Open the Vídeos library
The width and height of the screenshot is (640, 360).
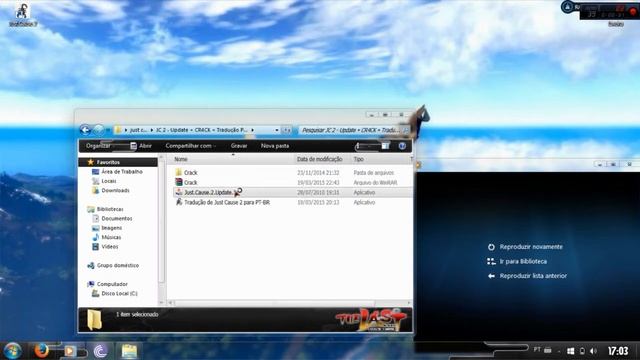coord(105,247)
